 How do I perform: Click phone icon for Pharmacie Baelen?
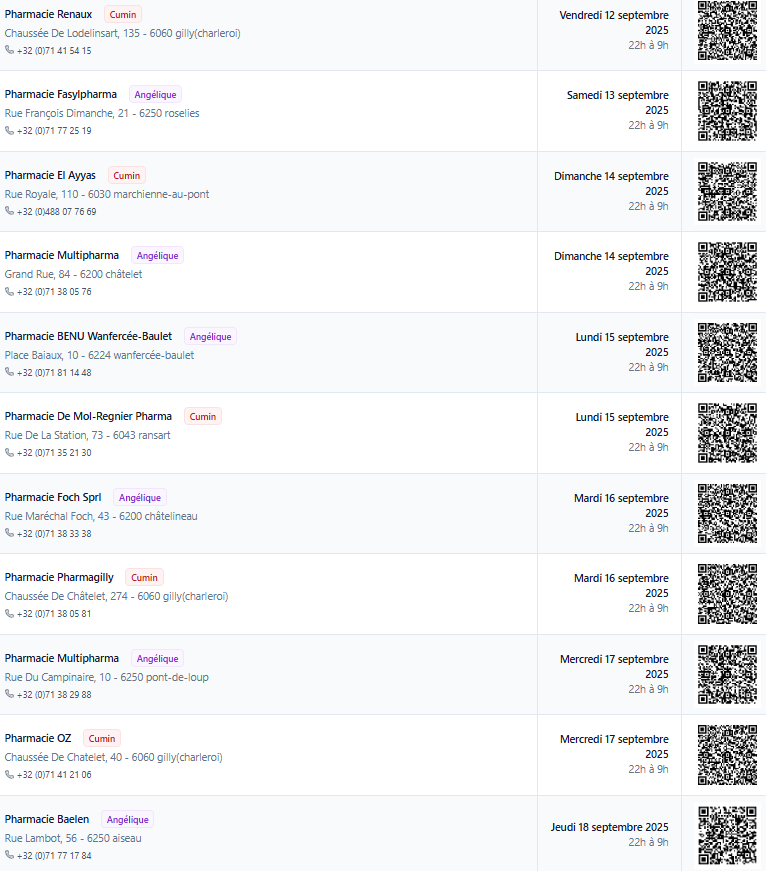pos(10,856)
